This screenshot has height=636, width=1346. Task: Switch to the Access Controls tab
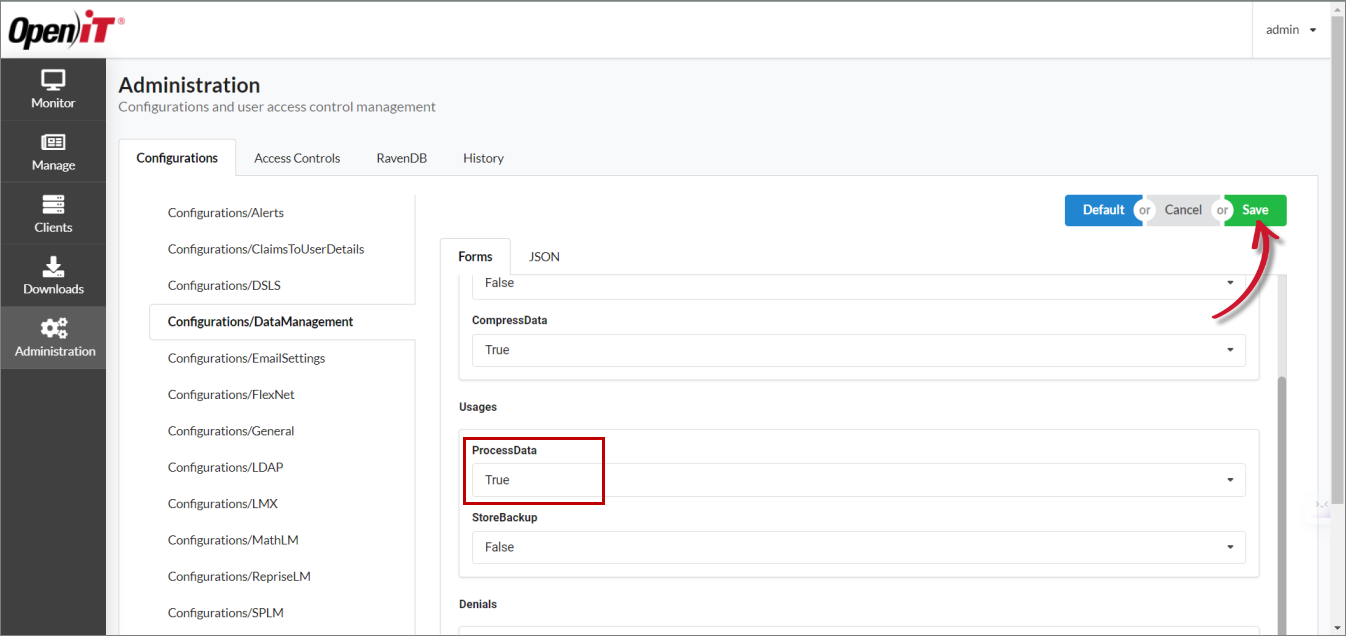(296, 158)
